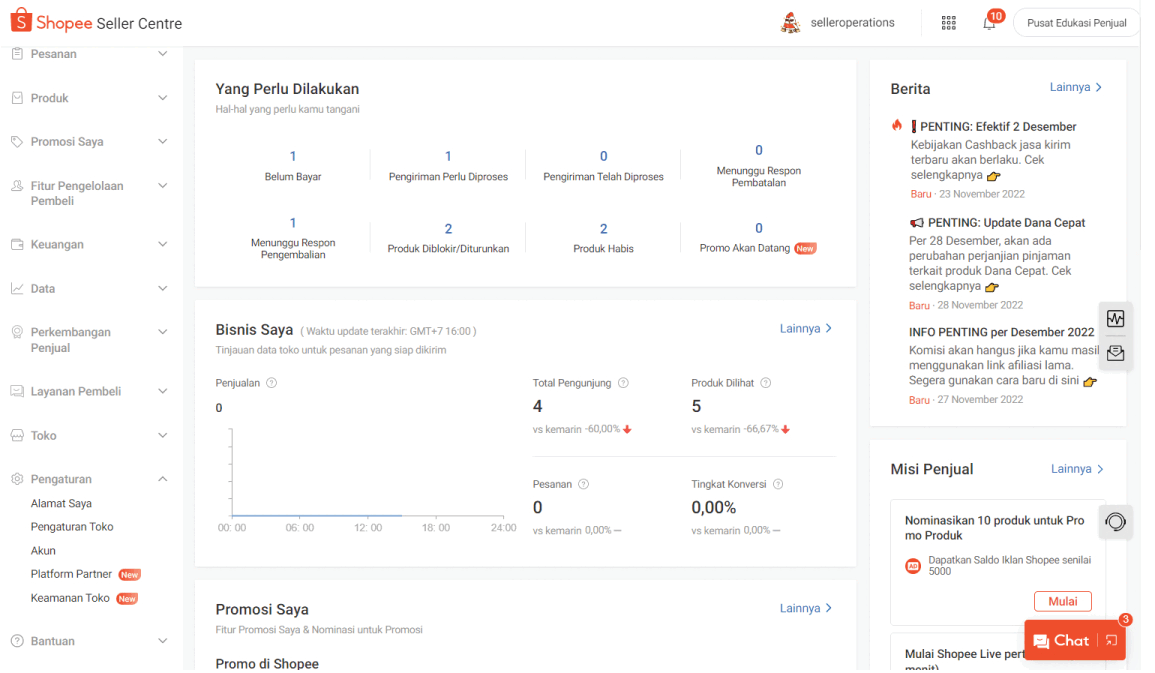This screenshot has width=1155, height=673.
Task: Expand the Promosi Saya sidebar menu
Action: pyautogui.click(x=90, y=142)
